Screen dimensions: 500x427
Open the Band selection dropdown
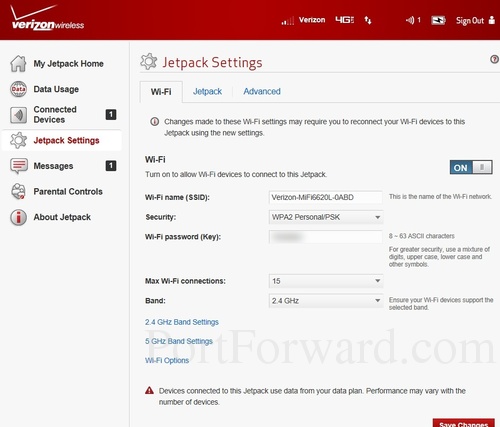click(x=326, y=301)
